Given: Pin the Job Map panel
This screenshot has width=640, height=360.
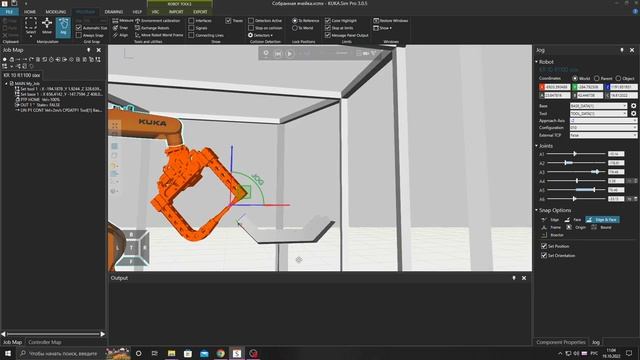Looking at the screenshot, I should click(x=89, y=50).
